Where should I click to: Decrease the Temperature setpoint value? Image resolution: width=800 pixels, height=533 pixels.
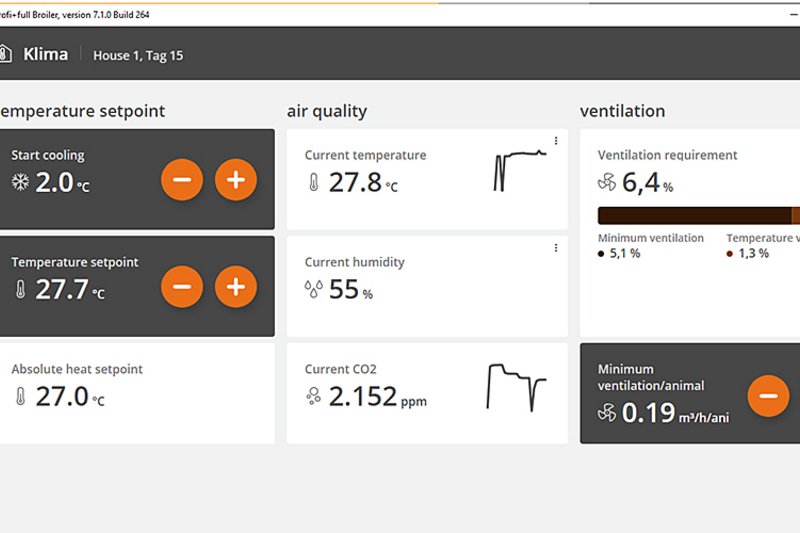coord(182,288)
